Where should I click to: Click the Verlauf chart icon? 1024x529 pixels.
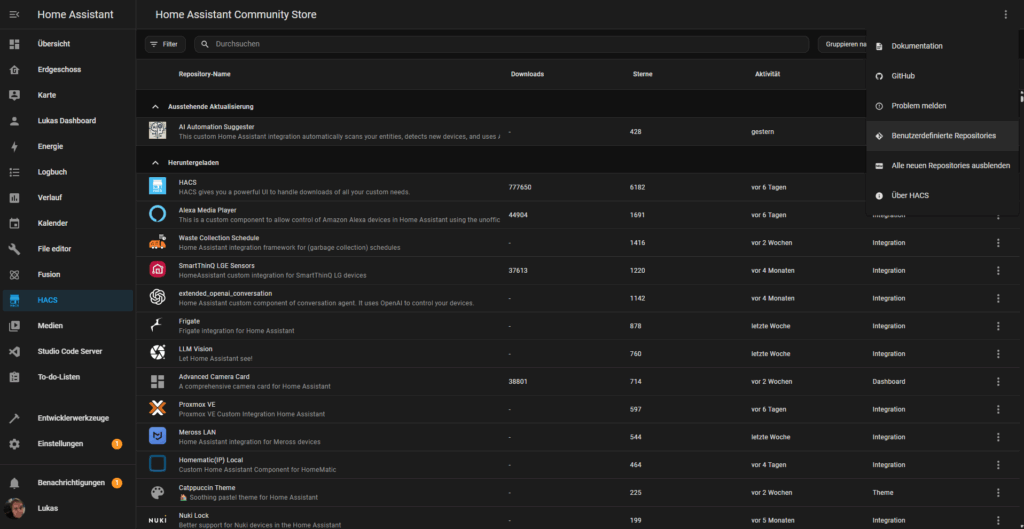[x=14, y=197]
